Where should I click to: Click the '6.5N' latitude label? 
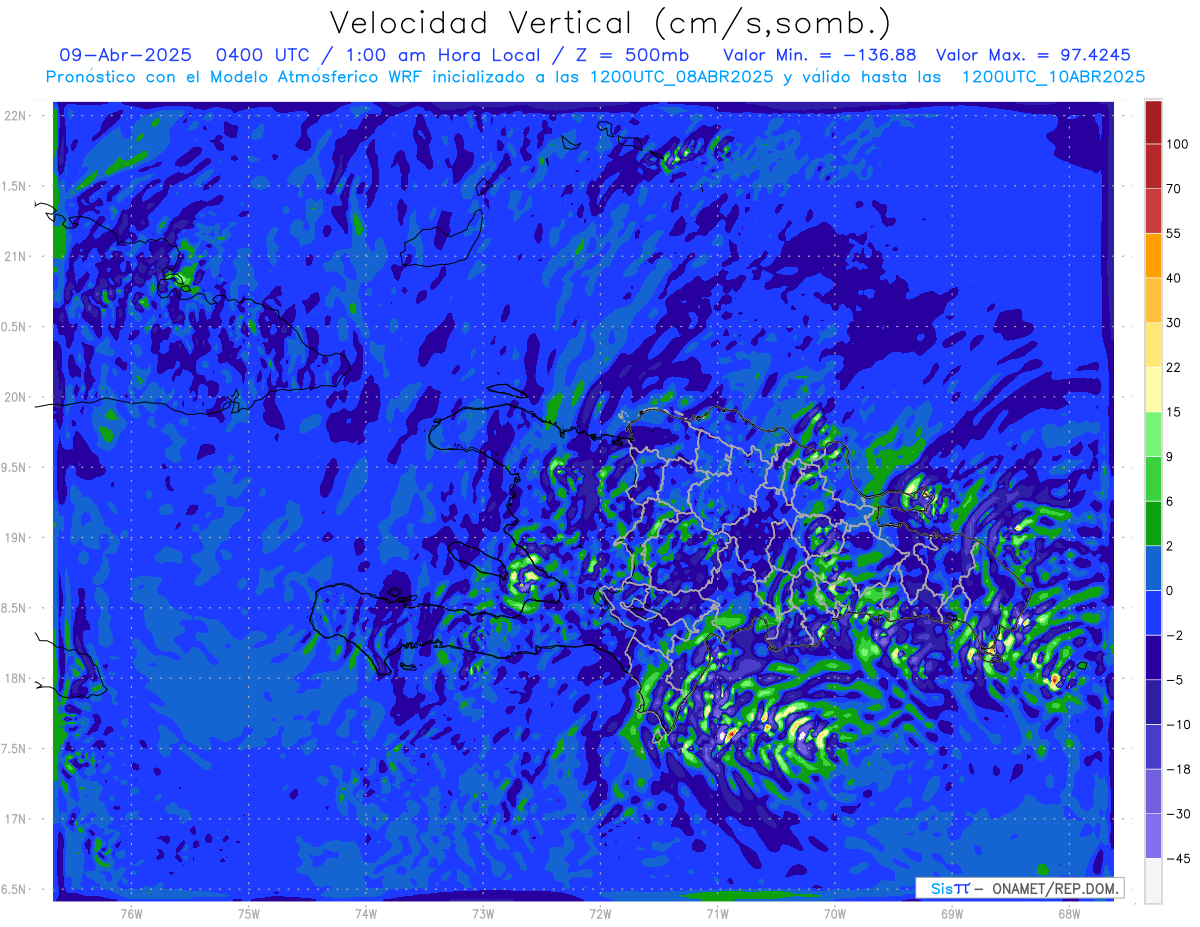coord(13,890)
